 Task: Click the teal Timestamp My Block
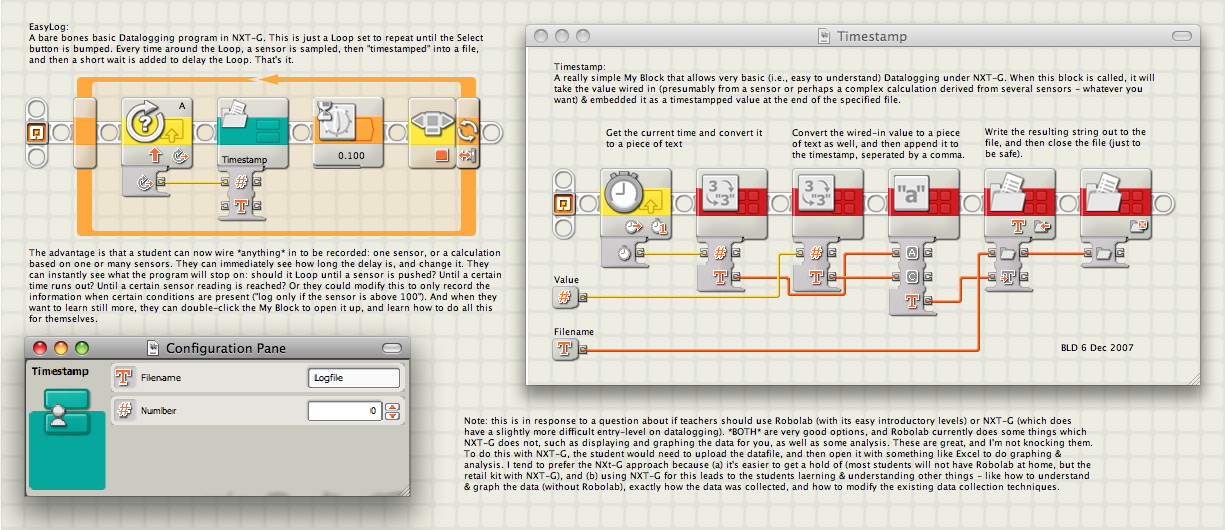[x=252, y=132]
